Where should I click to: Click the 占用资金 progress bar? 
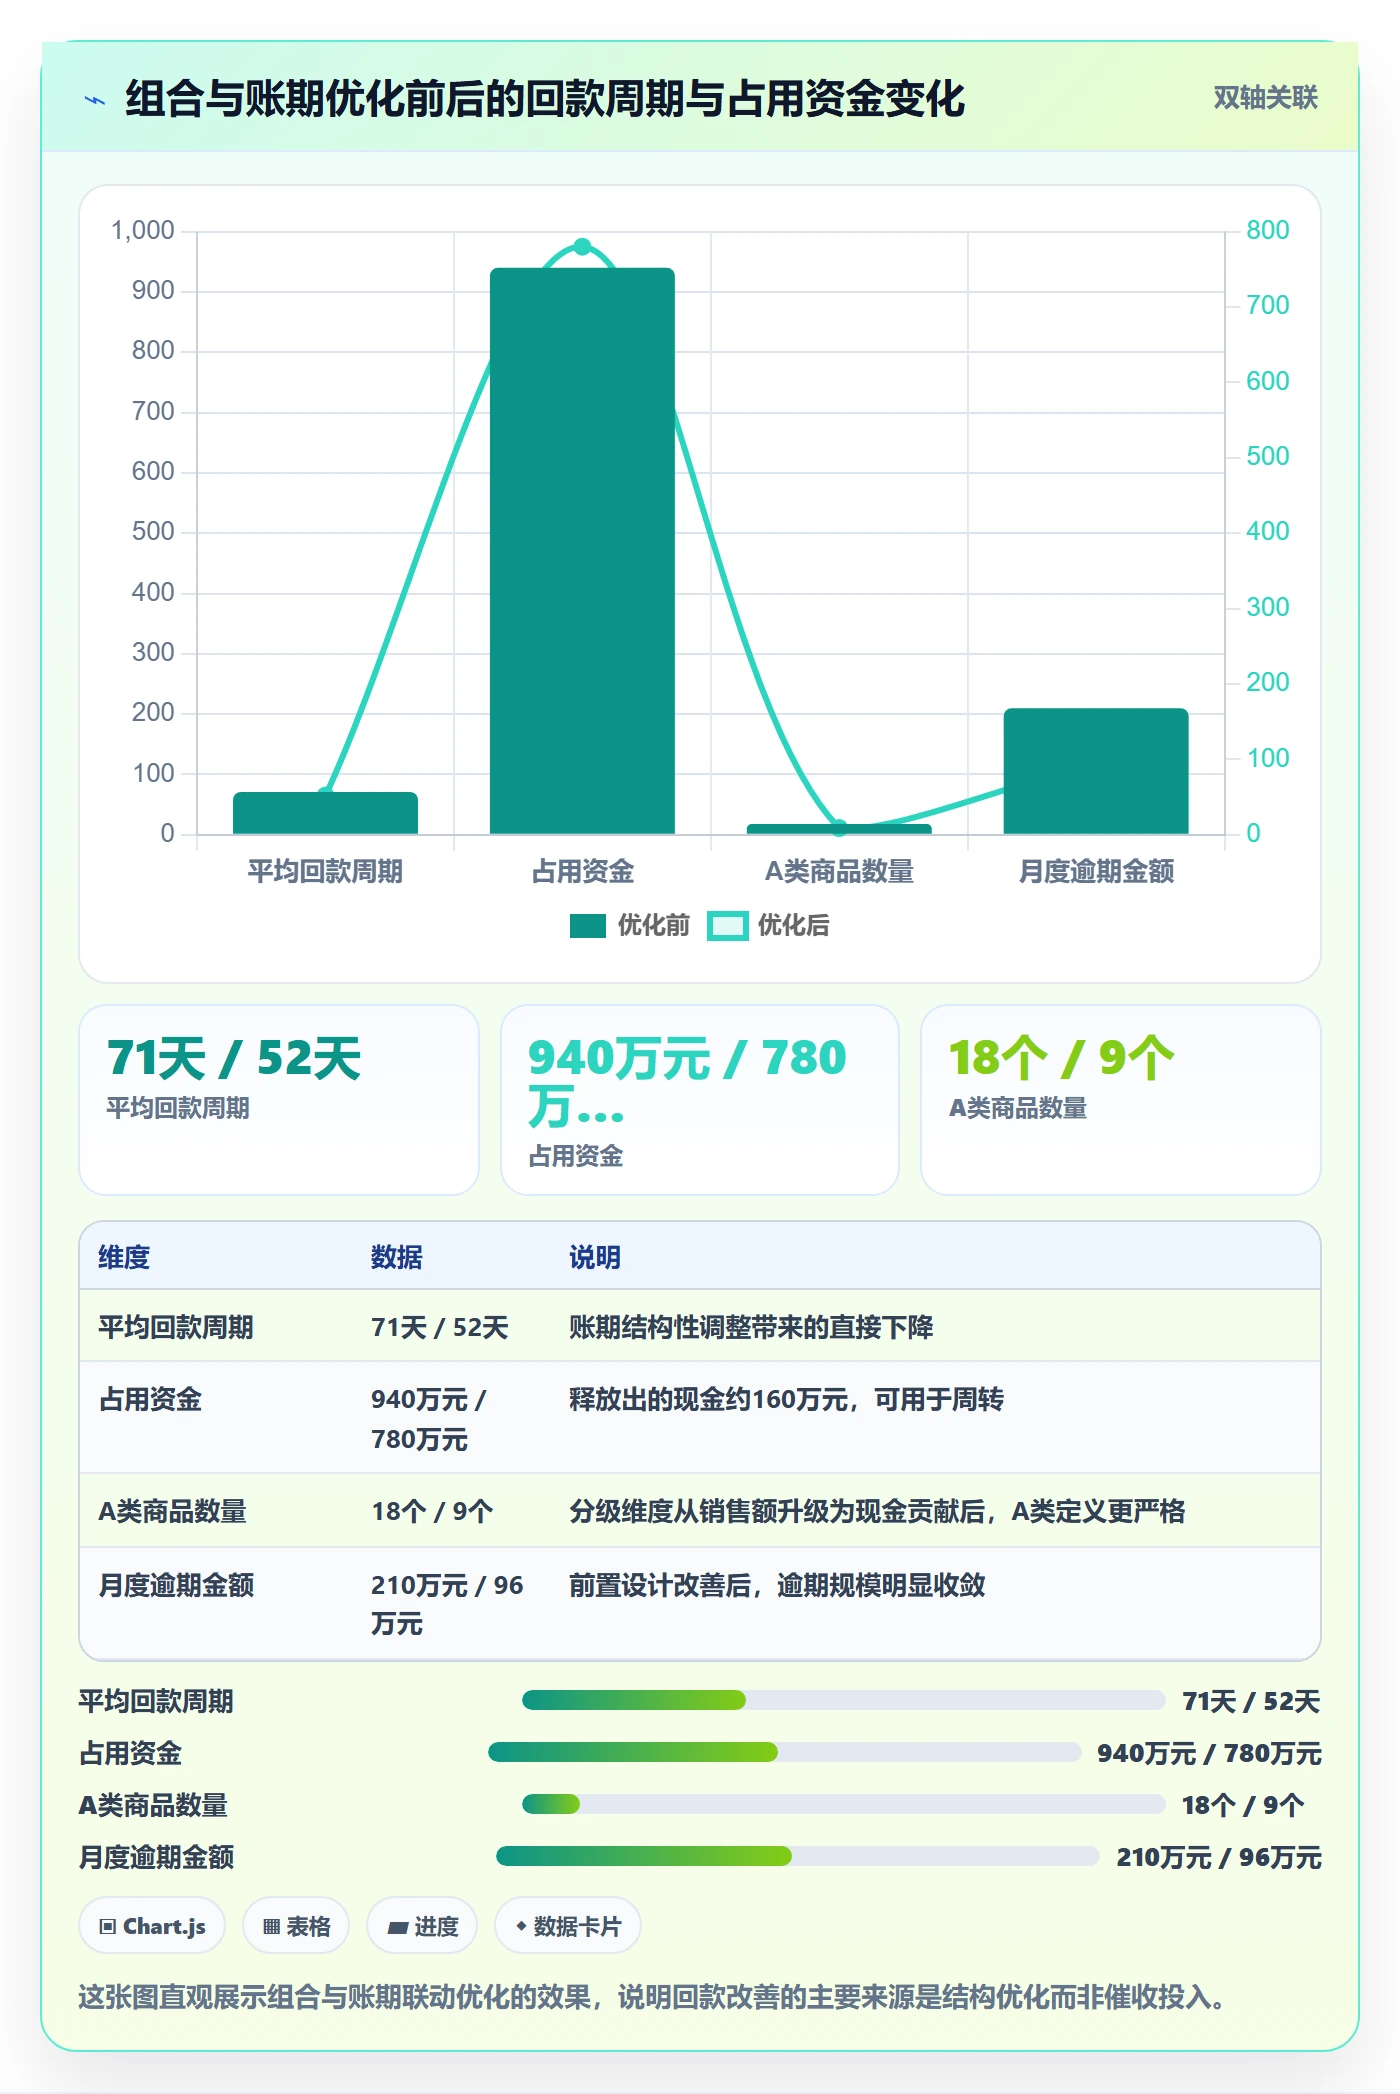784,1752
